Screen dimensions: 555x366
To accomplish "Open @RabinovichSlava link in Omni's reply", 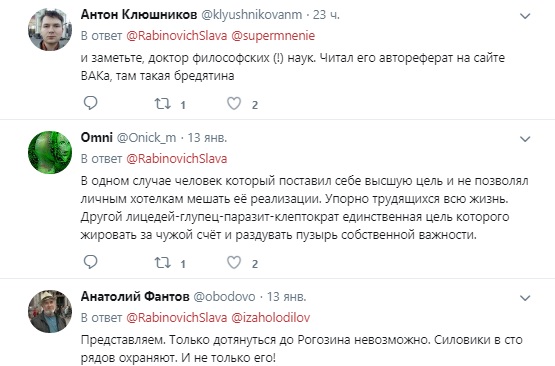I will tap(177, 159).
